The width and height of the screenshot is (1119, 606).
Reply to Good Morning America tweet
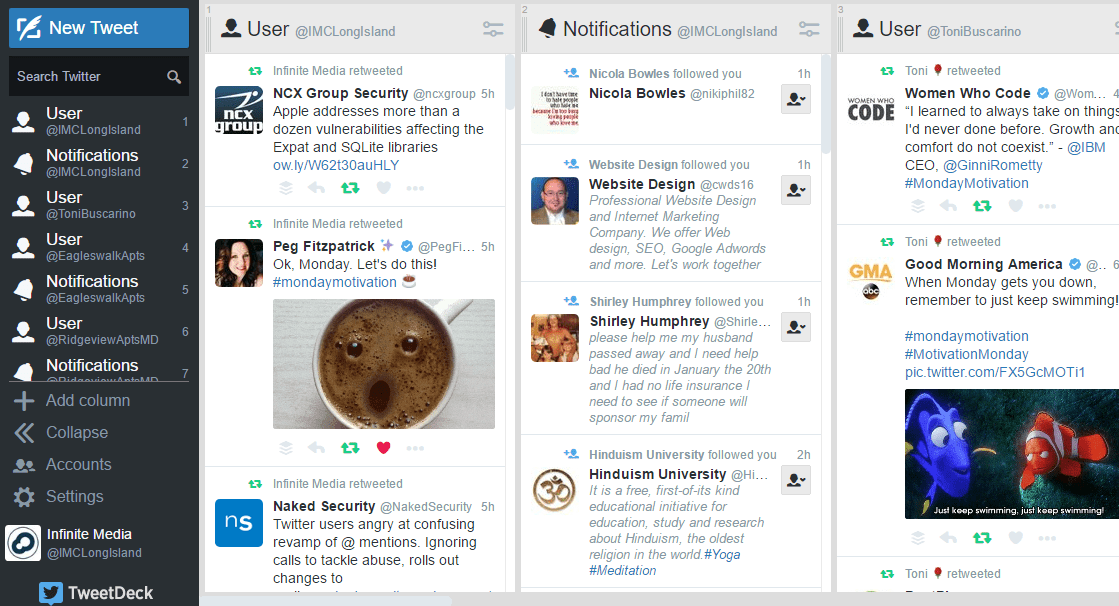point(948,538)
